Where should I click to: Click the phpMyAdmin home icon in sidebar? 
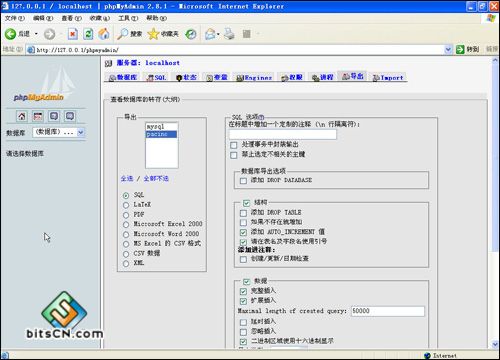22,116
